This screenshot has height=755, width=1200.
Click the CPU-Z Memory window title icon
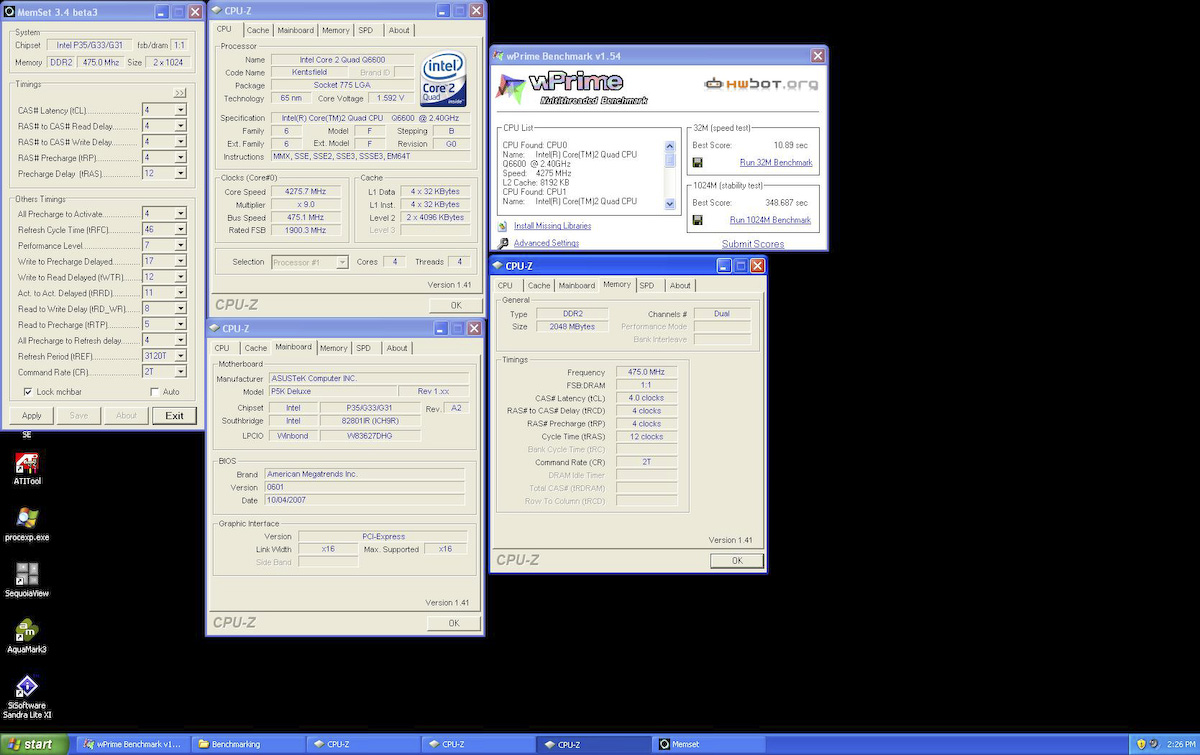(x=498, y=266)
